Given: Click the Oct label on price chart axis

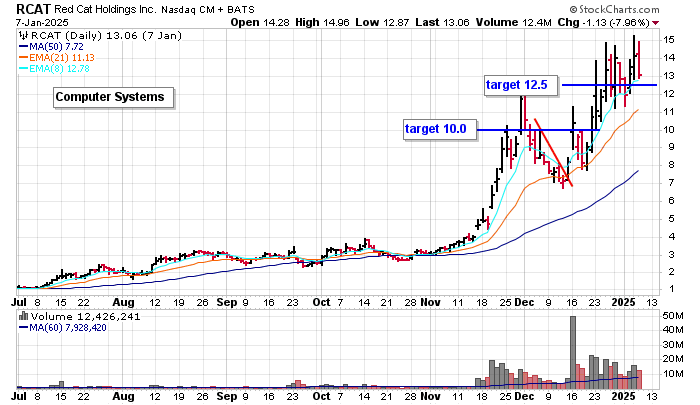Looking at the screenshot, I should click(x=321, y=302).
